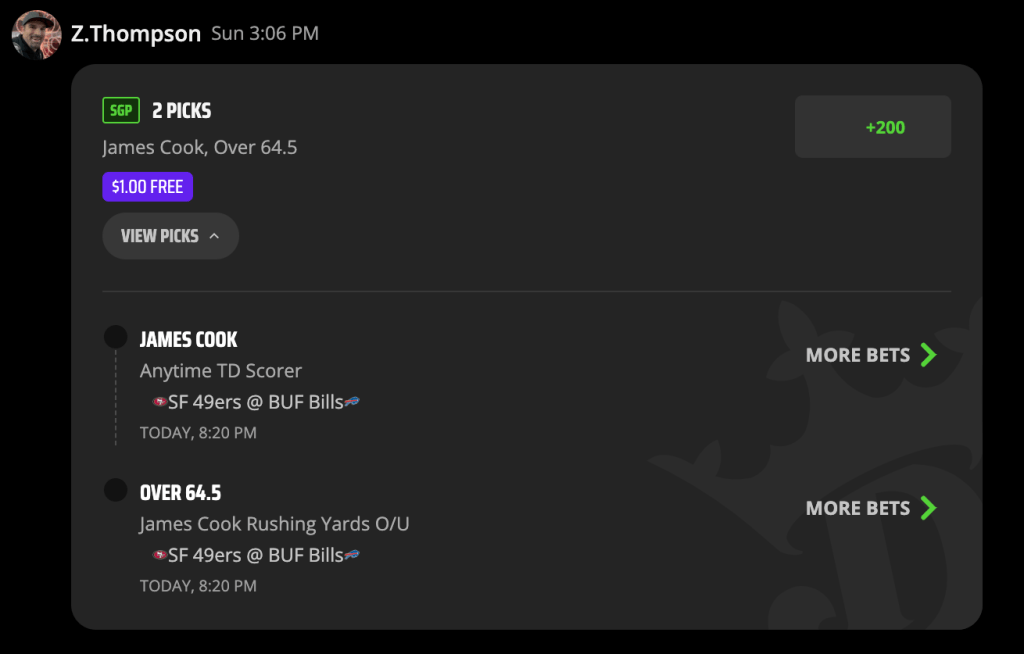Click Z.Thompson's profile avatar
Viewport: 1024px width, 654px height.
click(x=37, y=35)
